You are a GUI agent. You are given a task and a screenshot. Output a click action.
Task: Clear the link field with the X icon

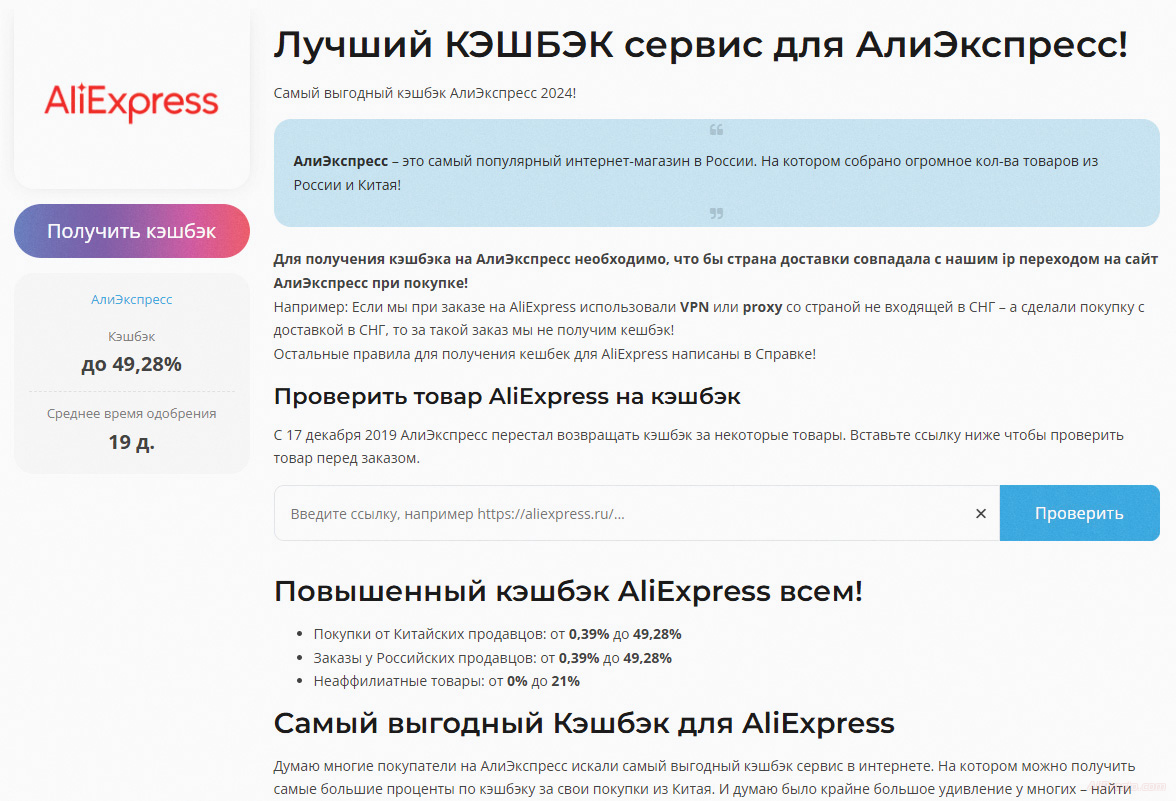pyautogui.click(x=980, y=513)
